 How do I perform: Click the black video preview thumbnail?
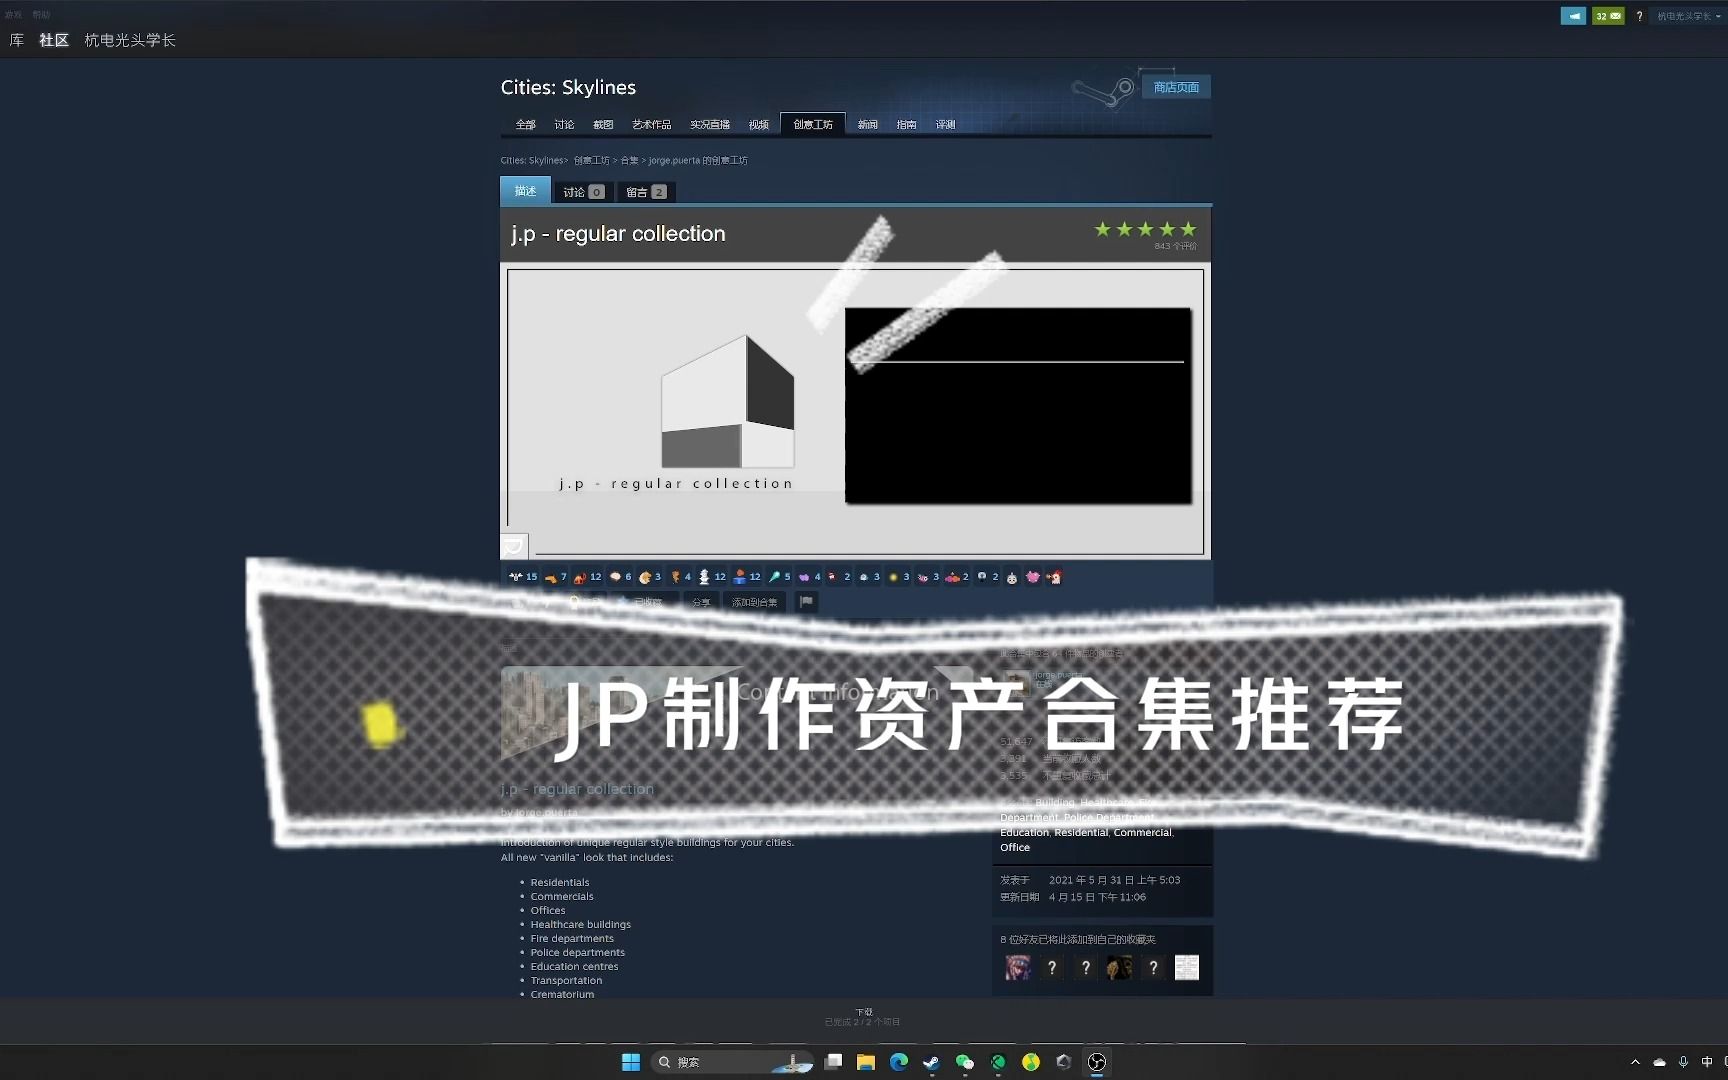coord(1018,406)
